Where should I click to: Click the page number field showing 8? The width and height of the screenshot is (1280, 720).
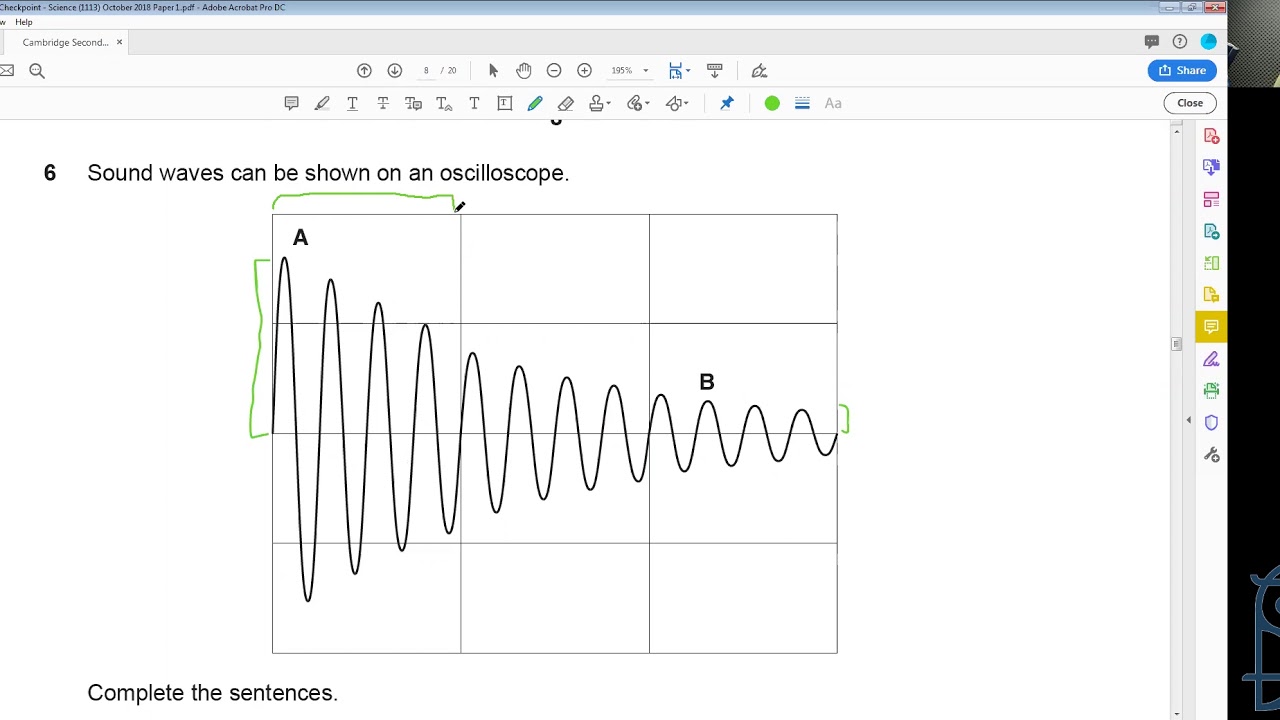click(x=426, y=70)
